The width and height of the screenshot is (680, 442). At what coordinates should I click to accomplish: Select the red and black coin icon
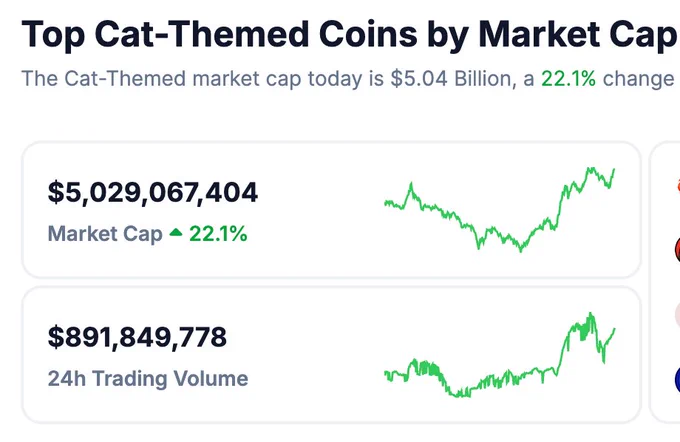coord(677,250)
